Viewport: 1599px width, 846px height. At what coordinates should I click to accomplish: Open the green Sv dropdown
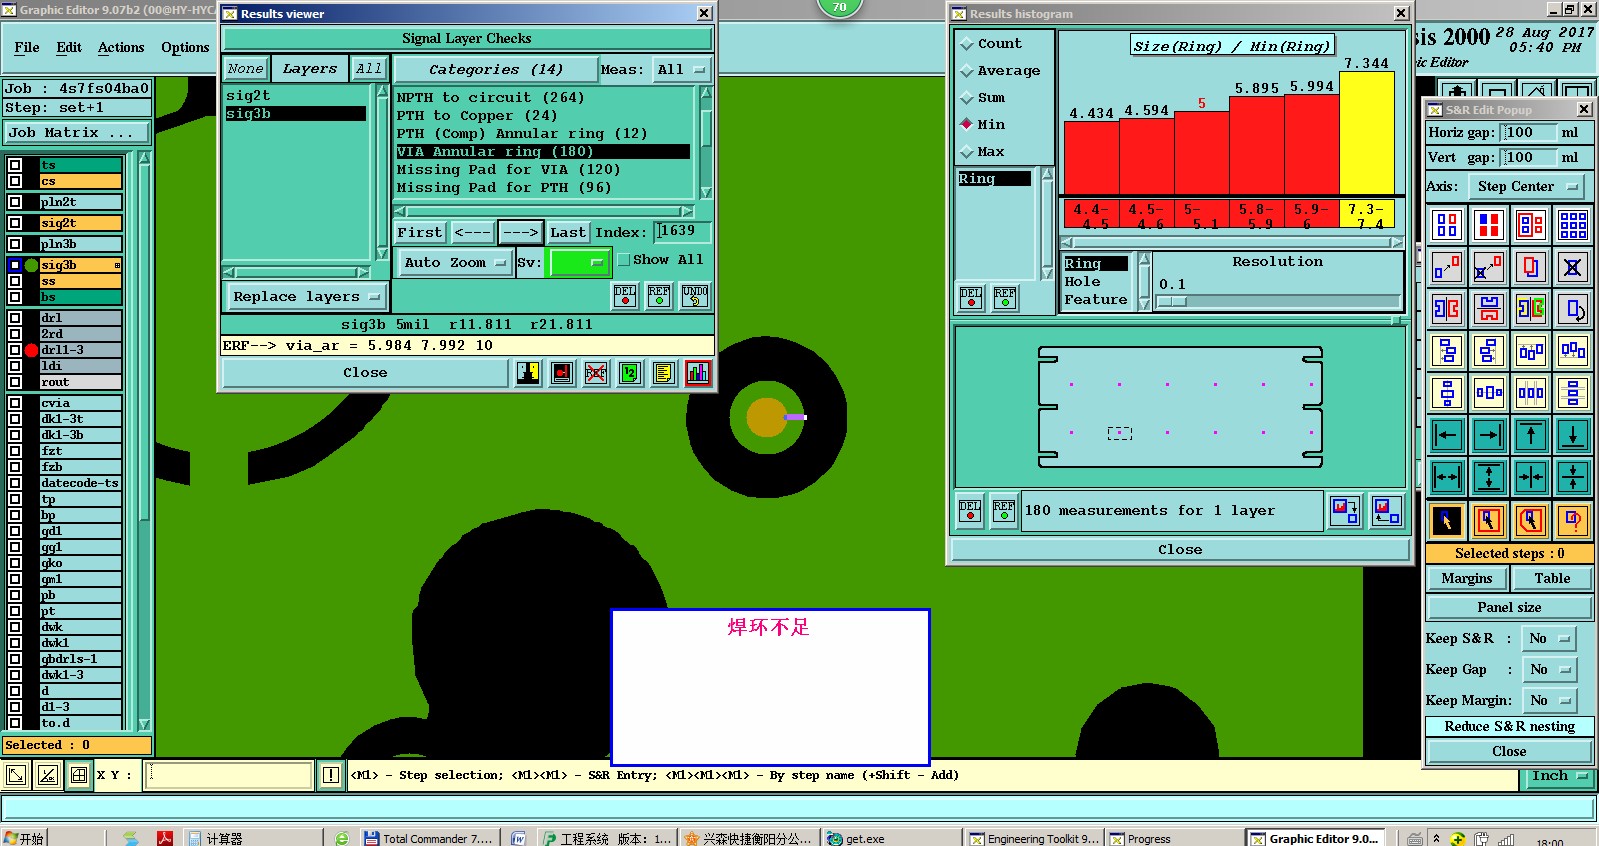tap(580, 263)
